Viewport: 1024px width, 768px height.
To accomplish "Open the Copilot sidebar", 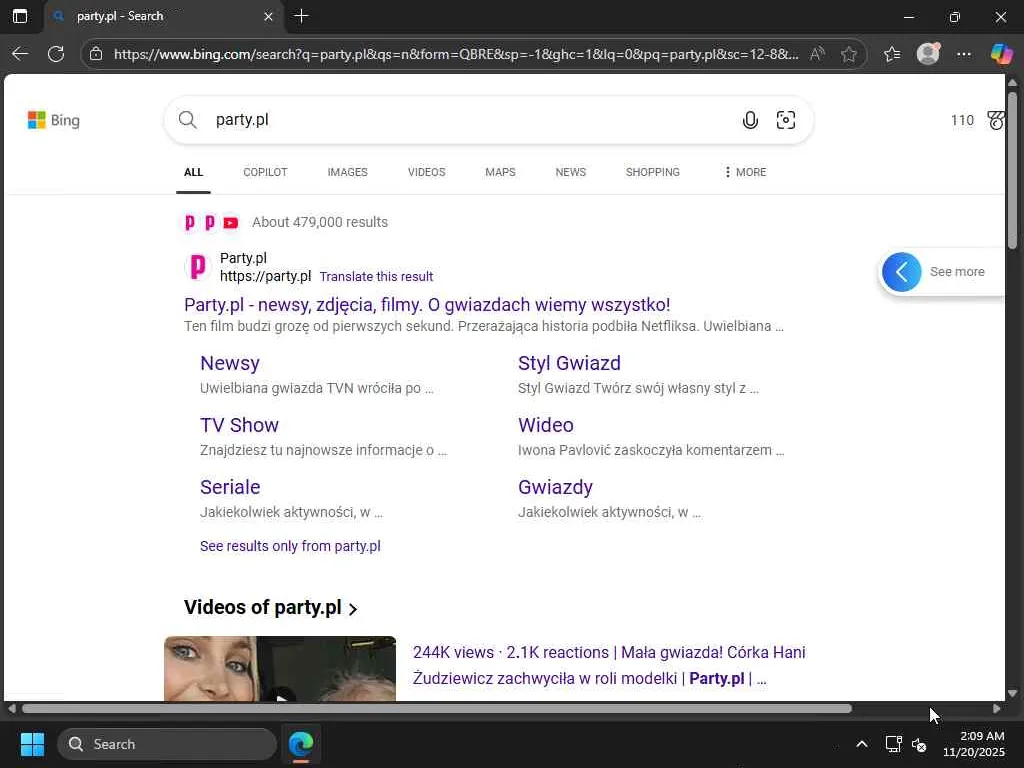I will tap(1000, 54).
